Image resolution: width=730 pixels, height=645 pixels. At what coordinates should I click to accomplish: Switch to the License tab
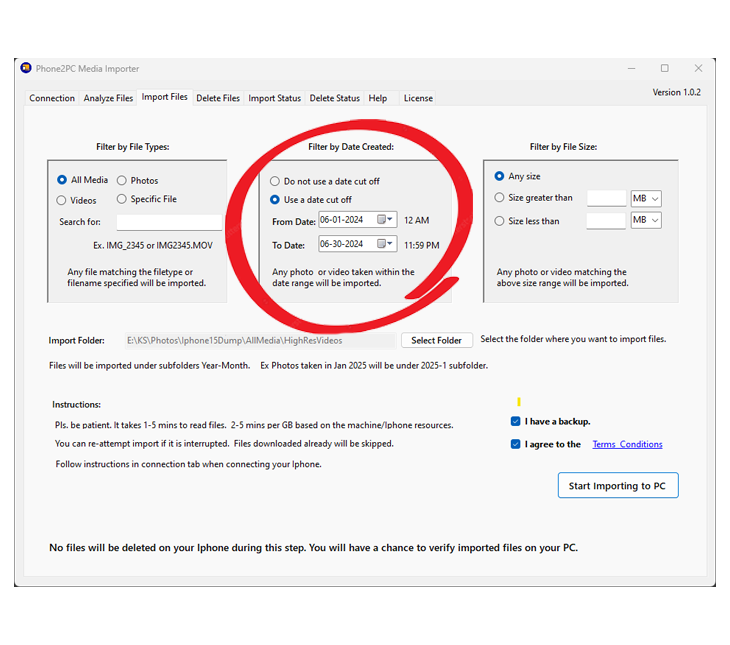pyautogui.click(x=418, y=98)
